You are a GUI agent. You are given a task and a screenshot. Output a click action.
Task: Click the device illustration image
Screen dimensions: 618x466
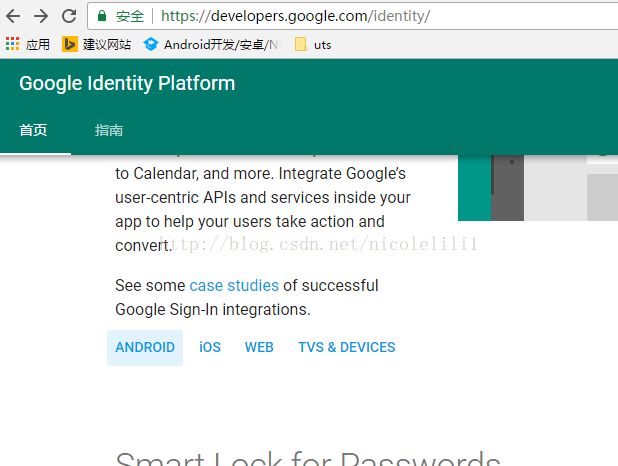(x=538, y=188)
